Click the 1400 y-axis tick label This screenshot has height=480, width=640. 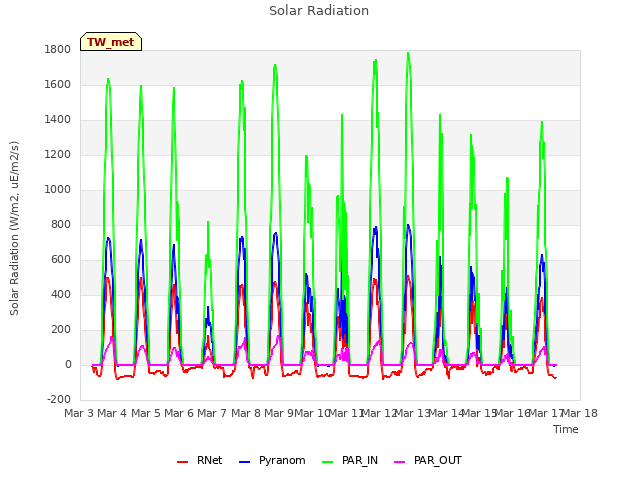58,120
